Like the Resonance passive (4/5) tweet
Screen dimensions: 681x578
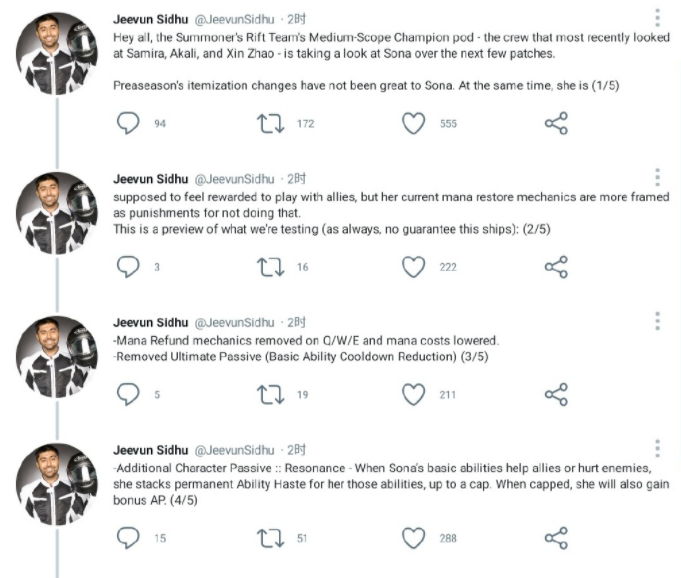tap(414, 538)
